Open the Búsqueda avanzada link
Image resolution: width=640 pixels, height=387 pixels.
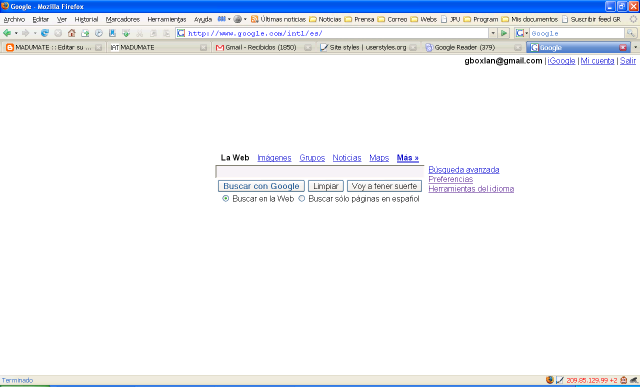464,169
